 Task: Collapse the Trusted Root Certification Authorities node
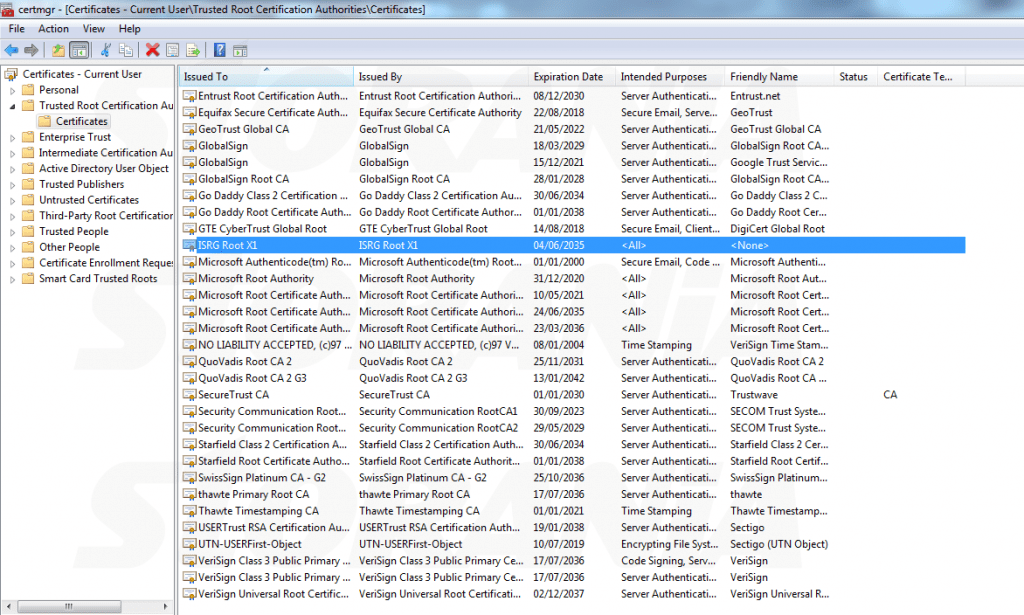(x=12, y=106)
